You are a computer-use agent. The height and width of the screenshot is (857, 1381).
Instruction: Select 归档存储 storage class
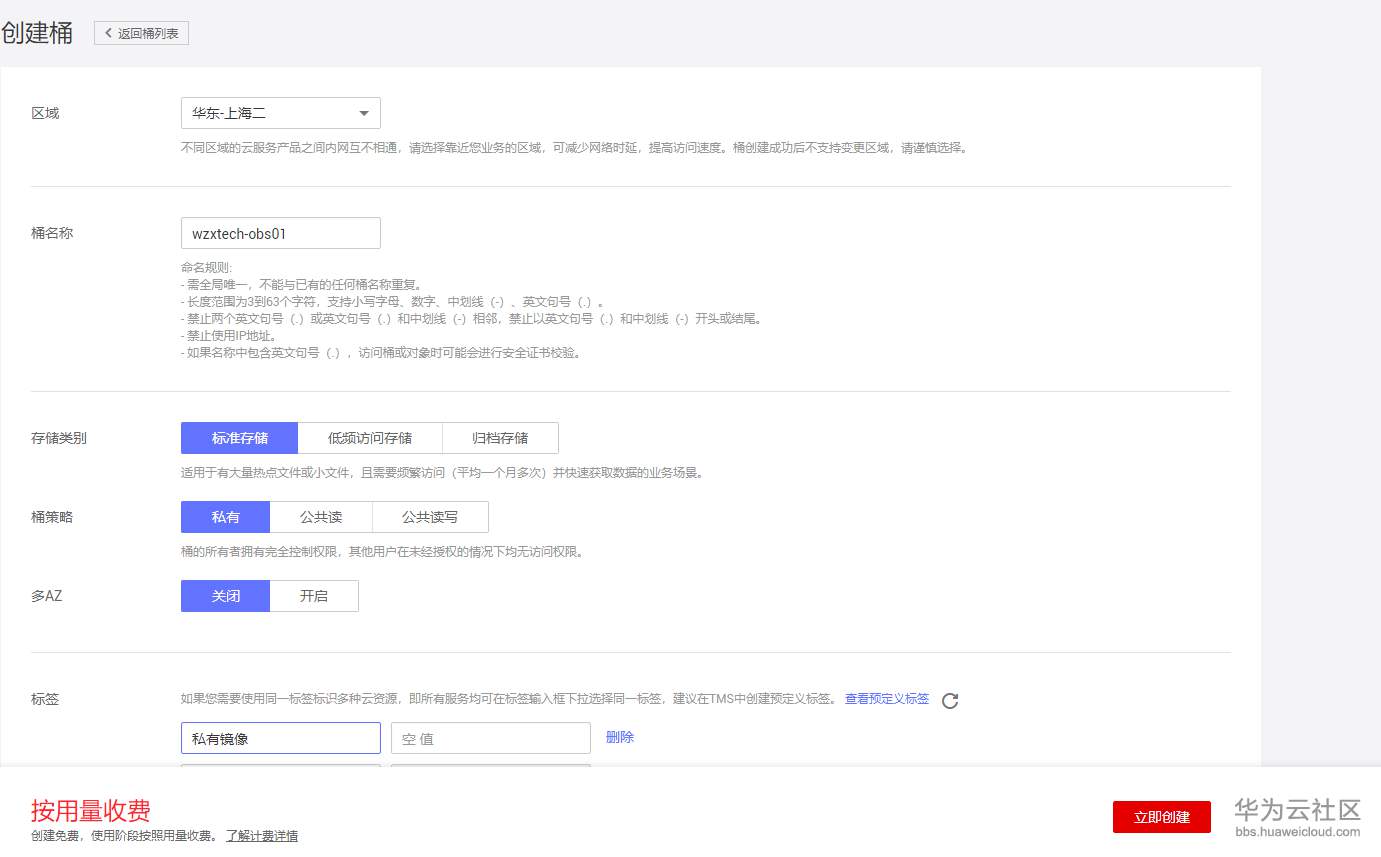(x=500, y=438)
